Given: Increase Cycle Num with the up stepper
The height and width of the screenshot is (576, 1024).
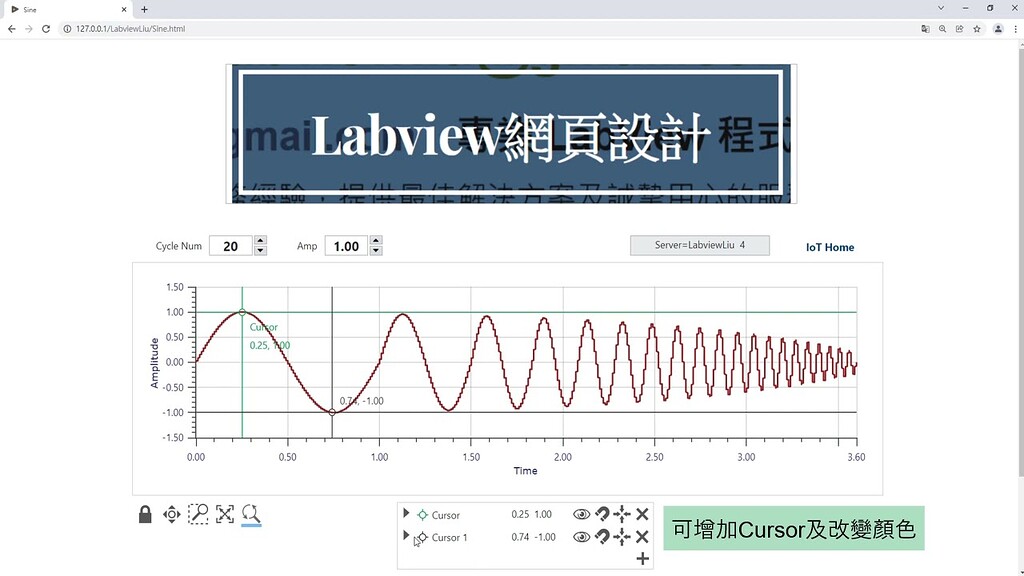Looking at the screenshot, I should pyautogui.click(x=259, y=241).
